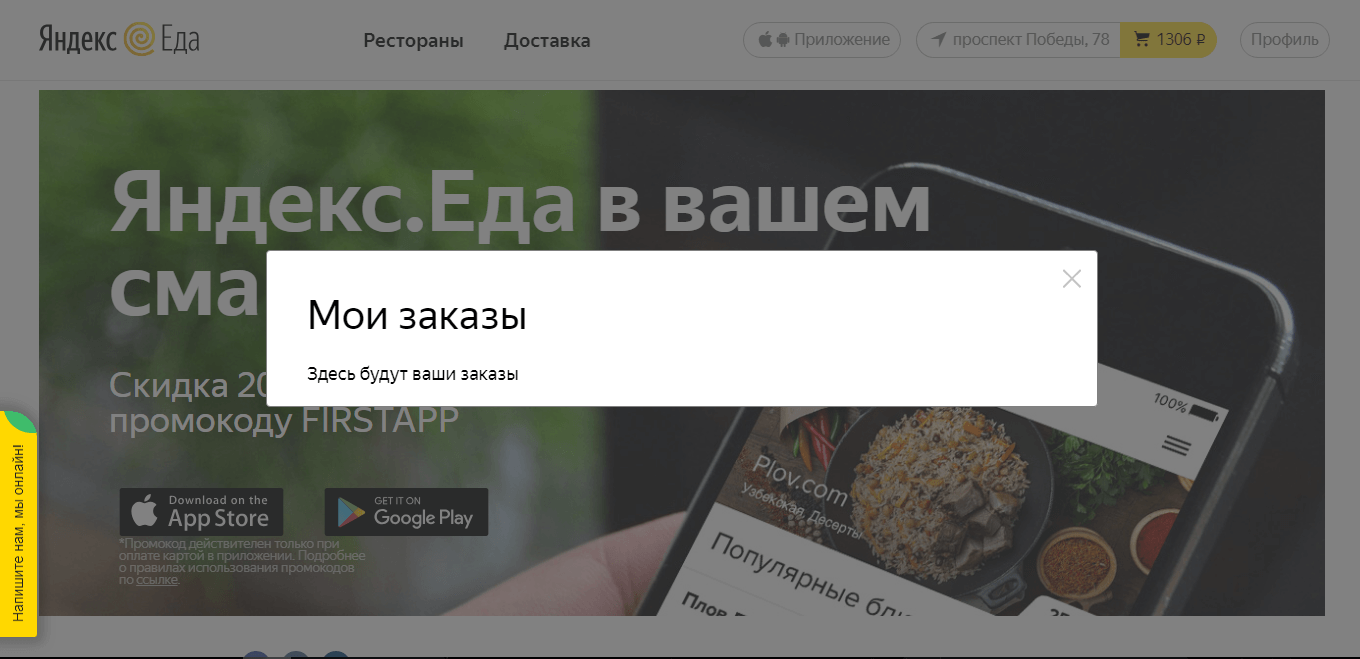The width and height of the screenshot is (1360, 659).
Task: Click the Yandex Eda swirl logo
Action: tap(138, 40)
